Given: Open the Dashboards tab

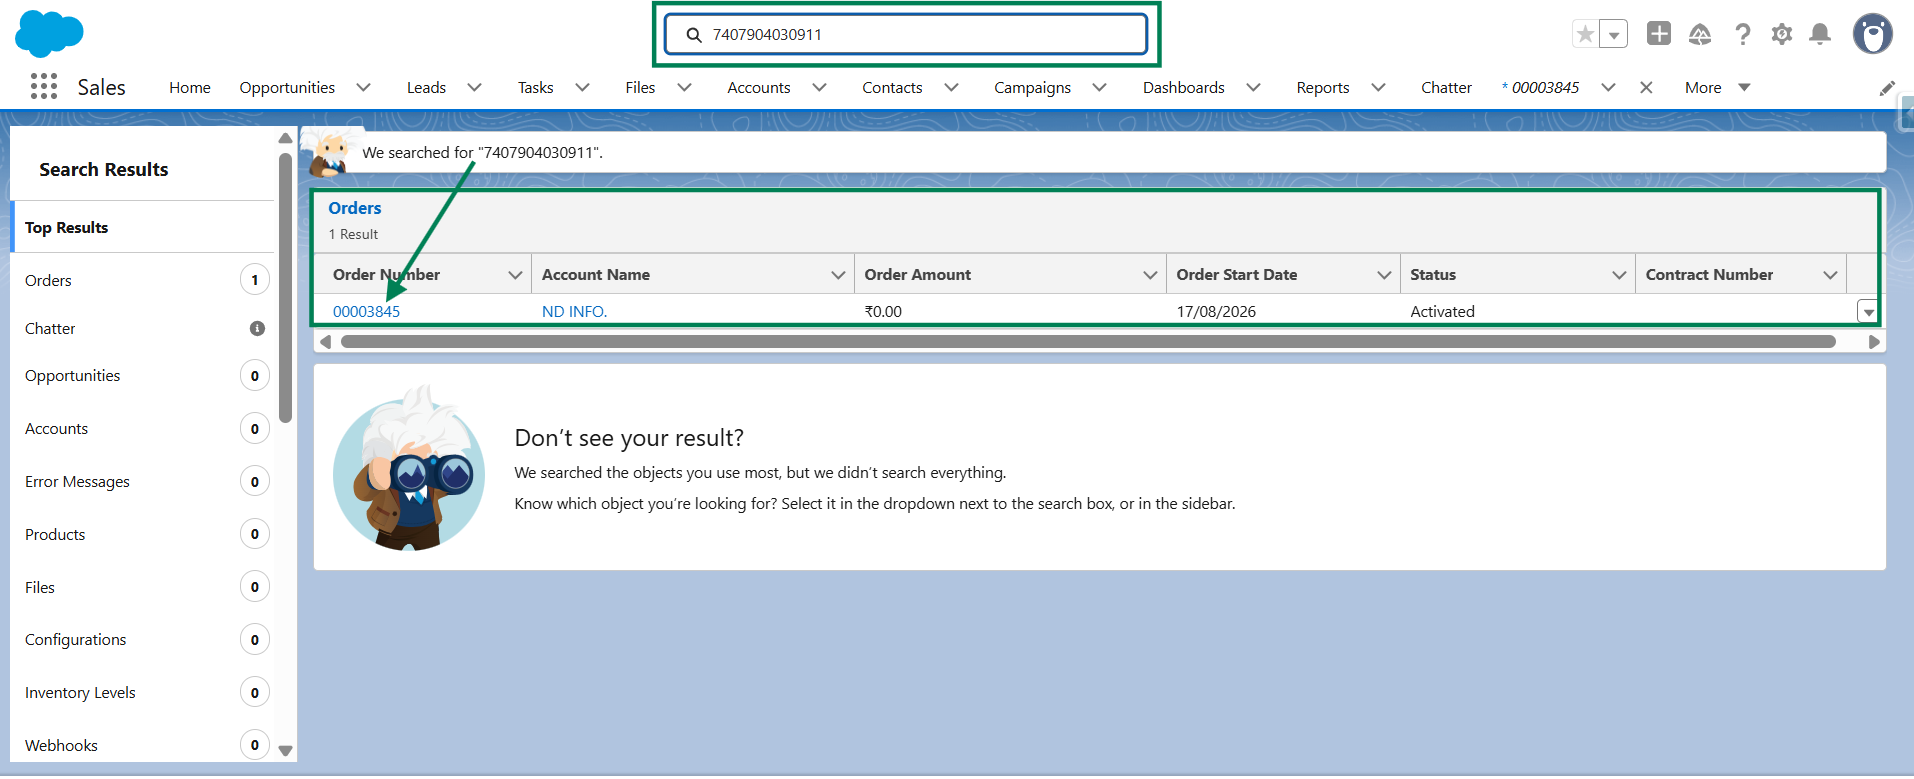Looking at the screenshot, I should tap(1183, 87).
